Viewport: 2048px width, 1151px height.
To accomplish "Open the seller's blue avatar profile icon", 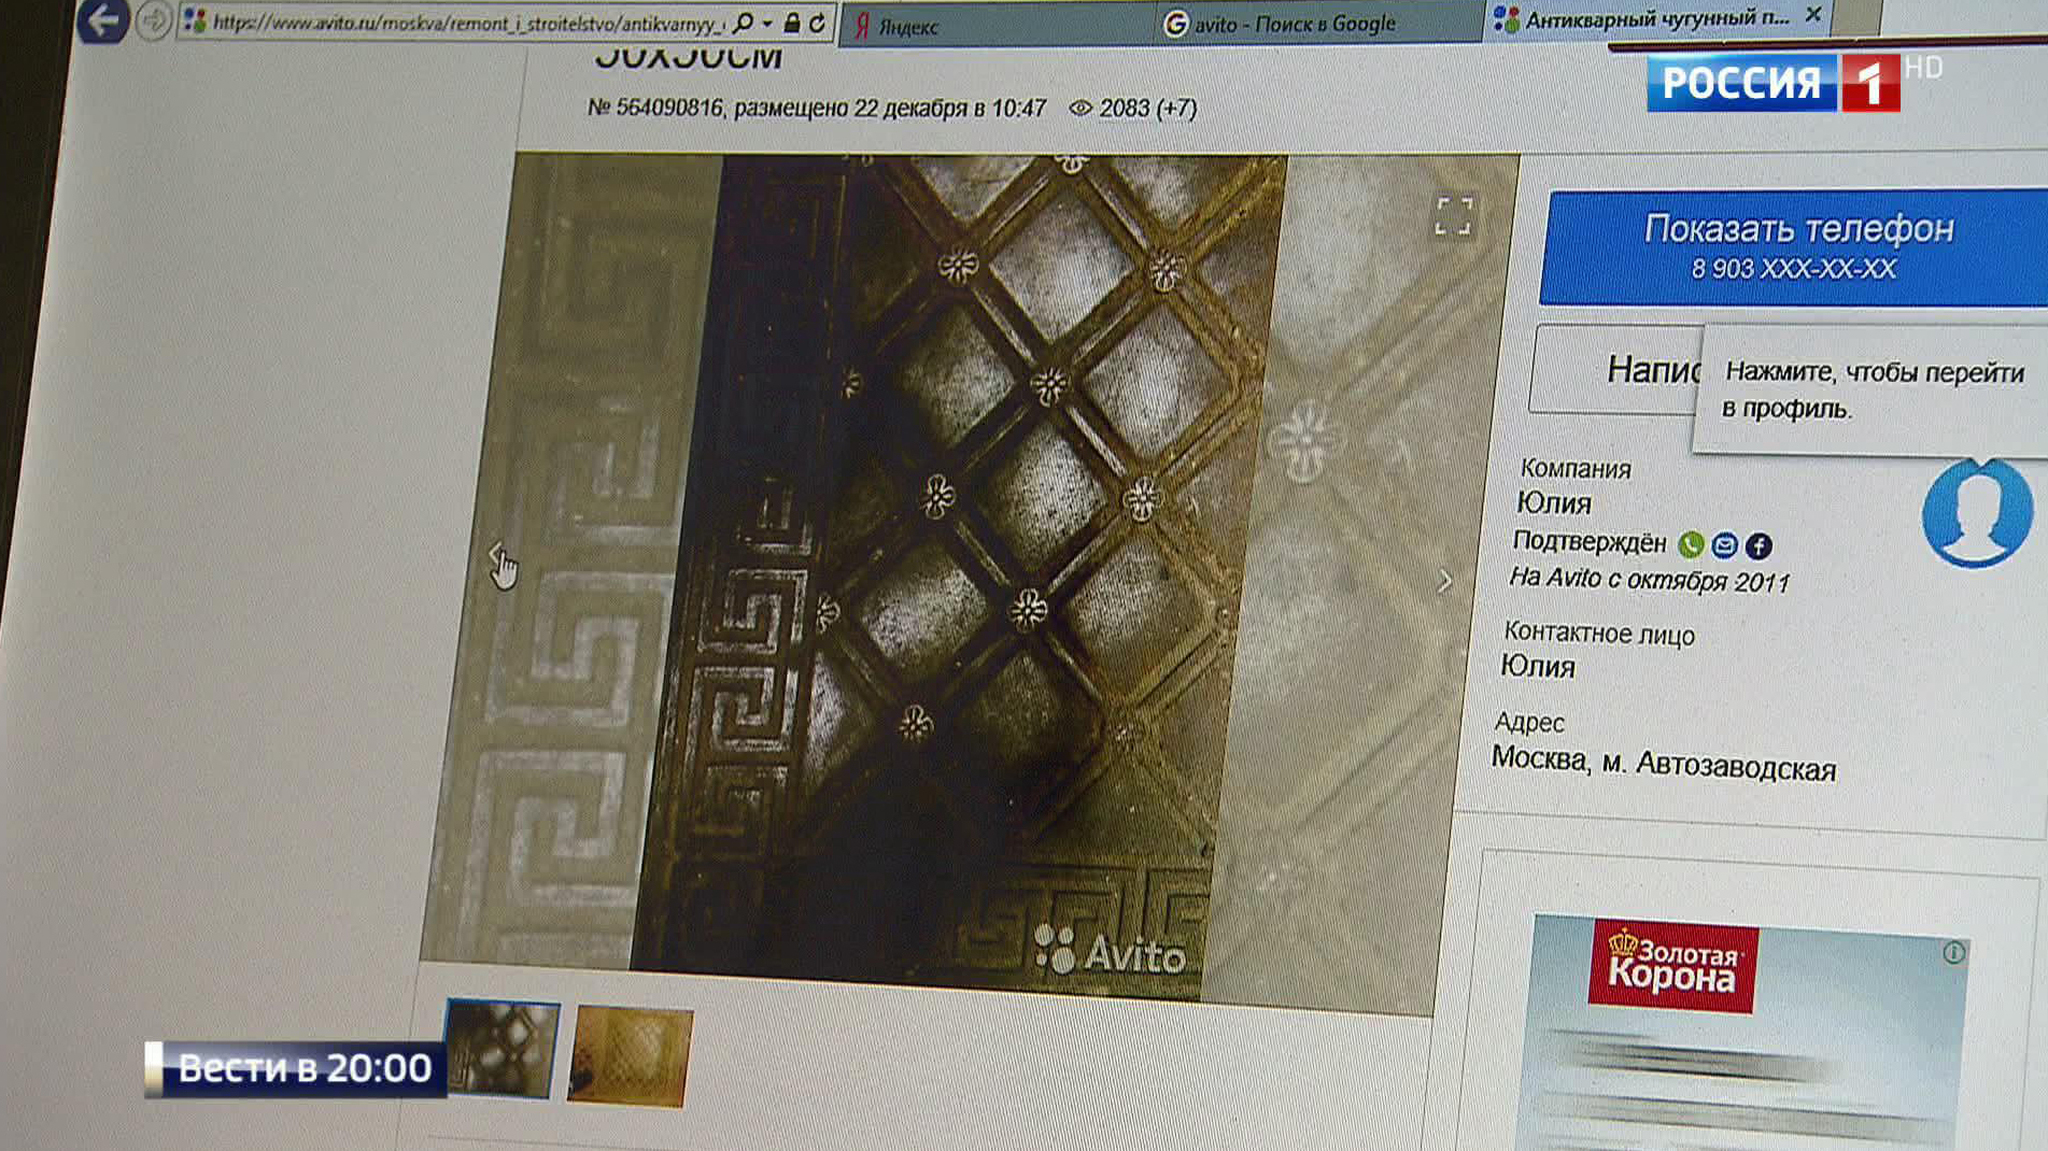I will 1977,513.
